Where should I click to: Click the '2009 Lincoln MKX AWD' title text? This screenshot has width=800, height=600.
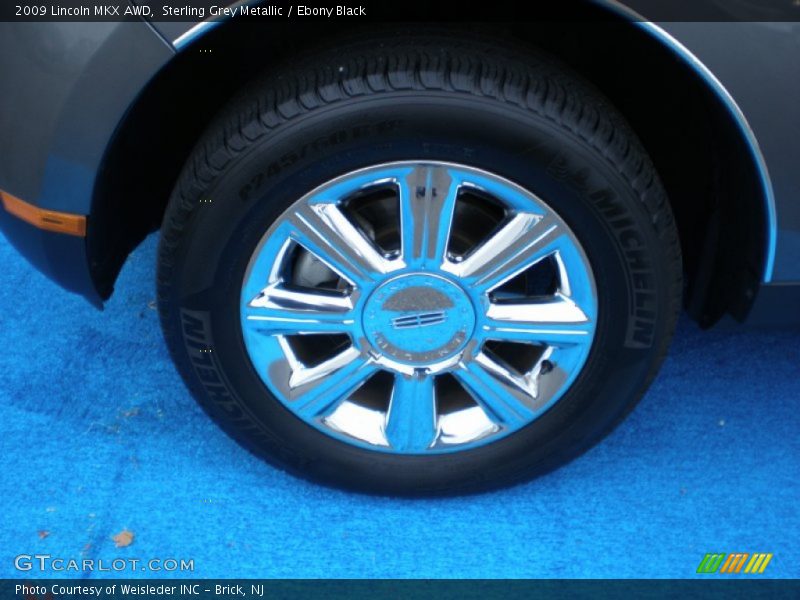[x=84, y=11]
